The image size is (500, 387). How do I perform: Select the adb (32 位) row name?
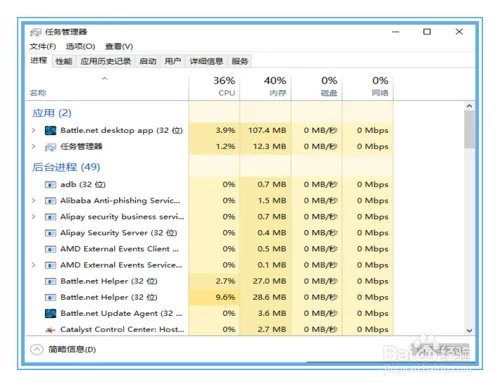[x=83, y=184]
